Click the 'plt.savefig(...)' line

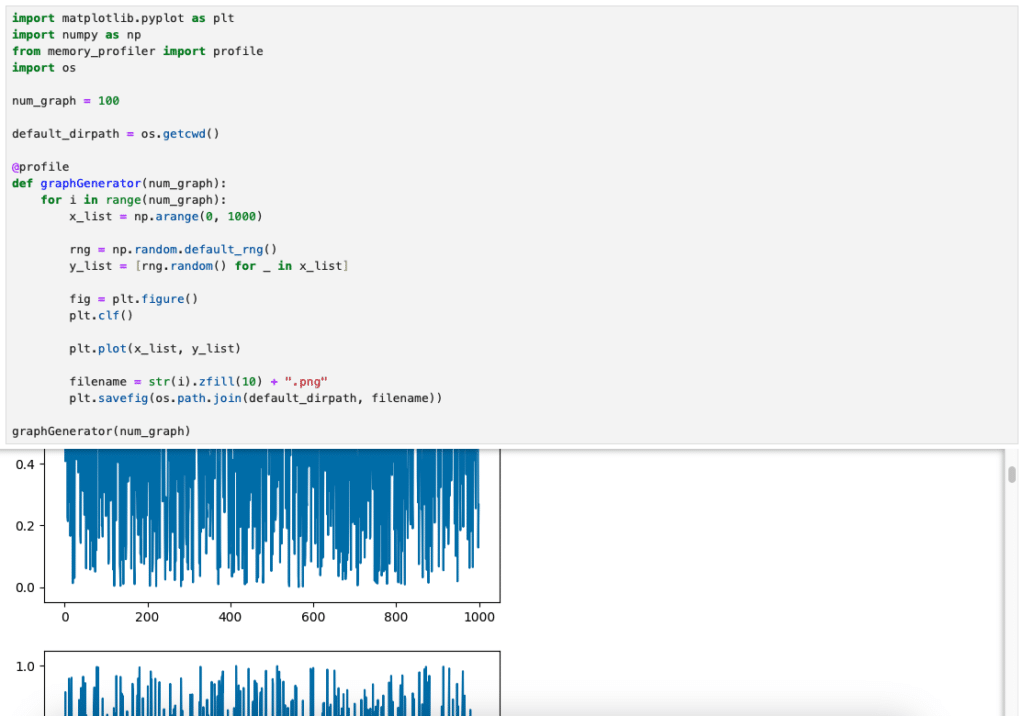(x=255, y=398)
